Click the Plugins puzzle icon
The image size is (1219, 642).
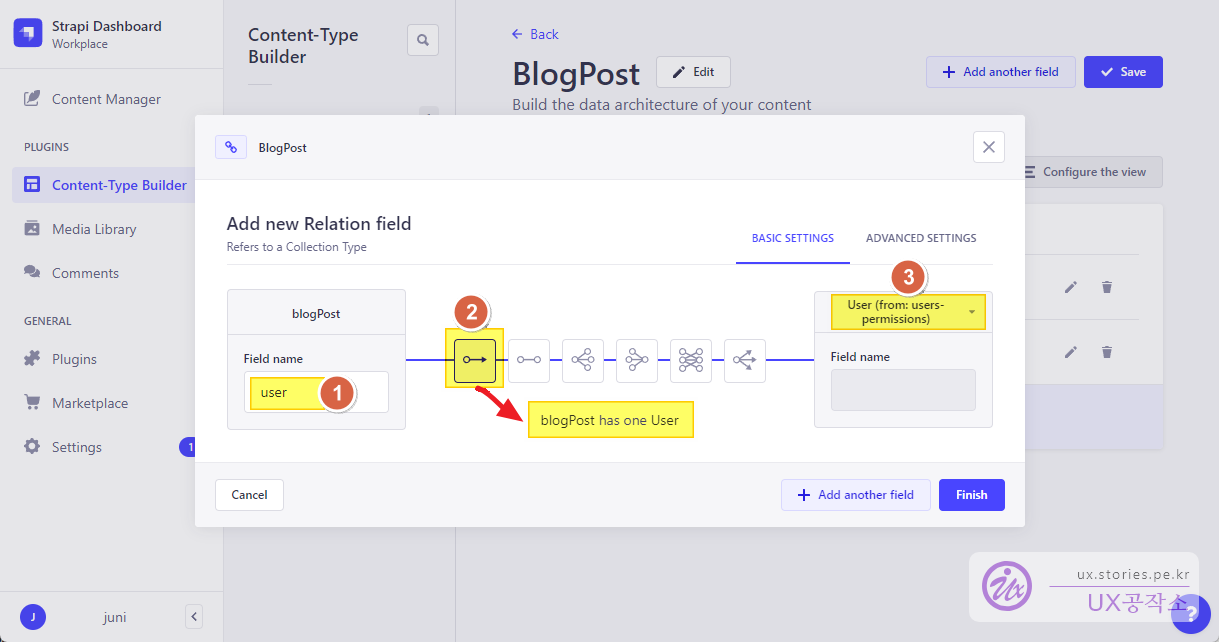pos(32,359)
